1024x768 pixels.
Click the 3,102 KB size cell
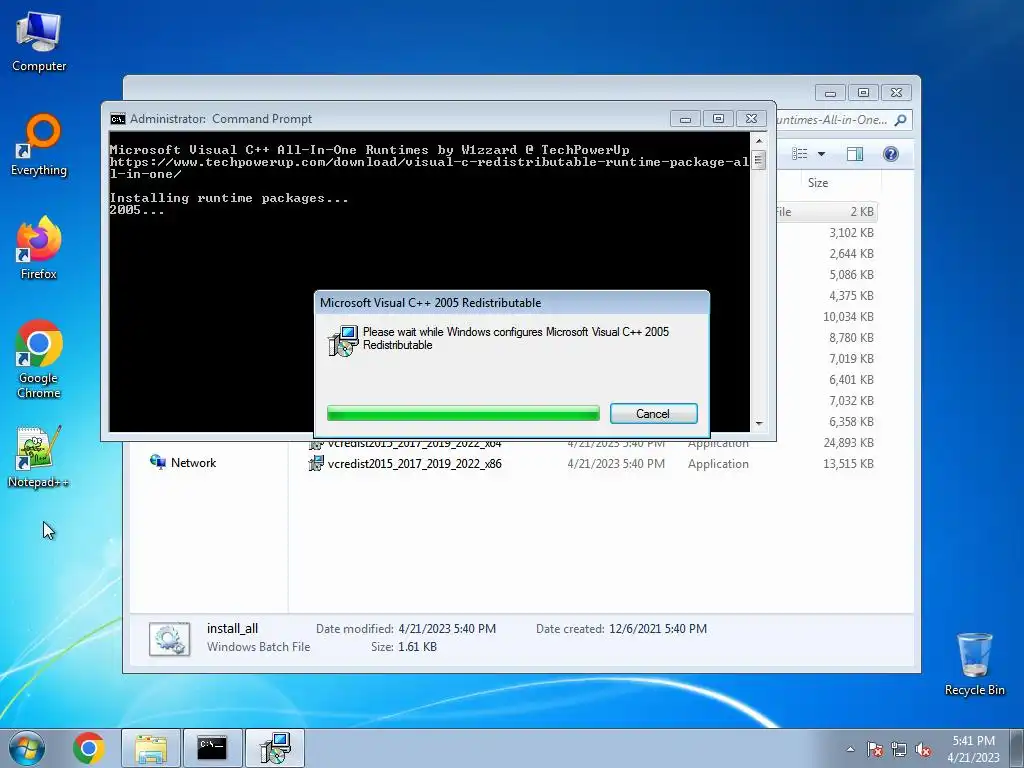point(851,232)
